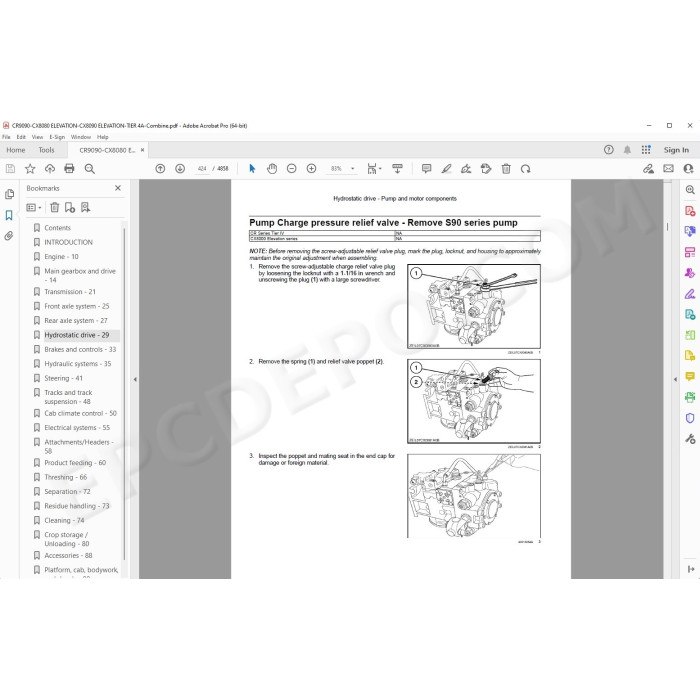
Task: Go to previous page arrow
Action: [160, 169]
